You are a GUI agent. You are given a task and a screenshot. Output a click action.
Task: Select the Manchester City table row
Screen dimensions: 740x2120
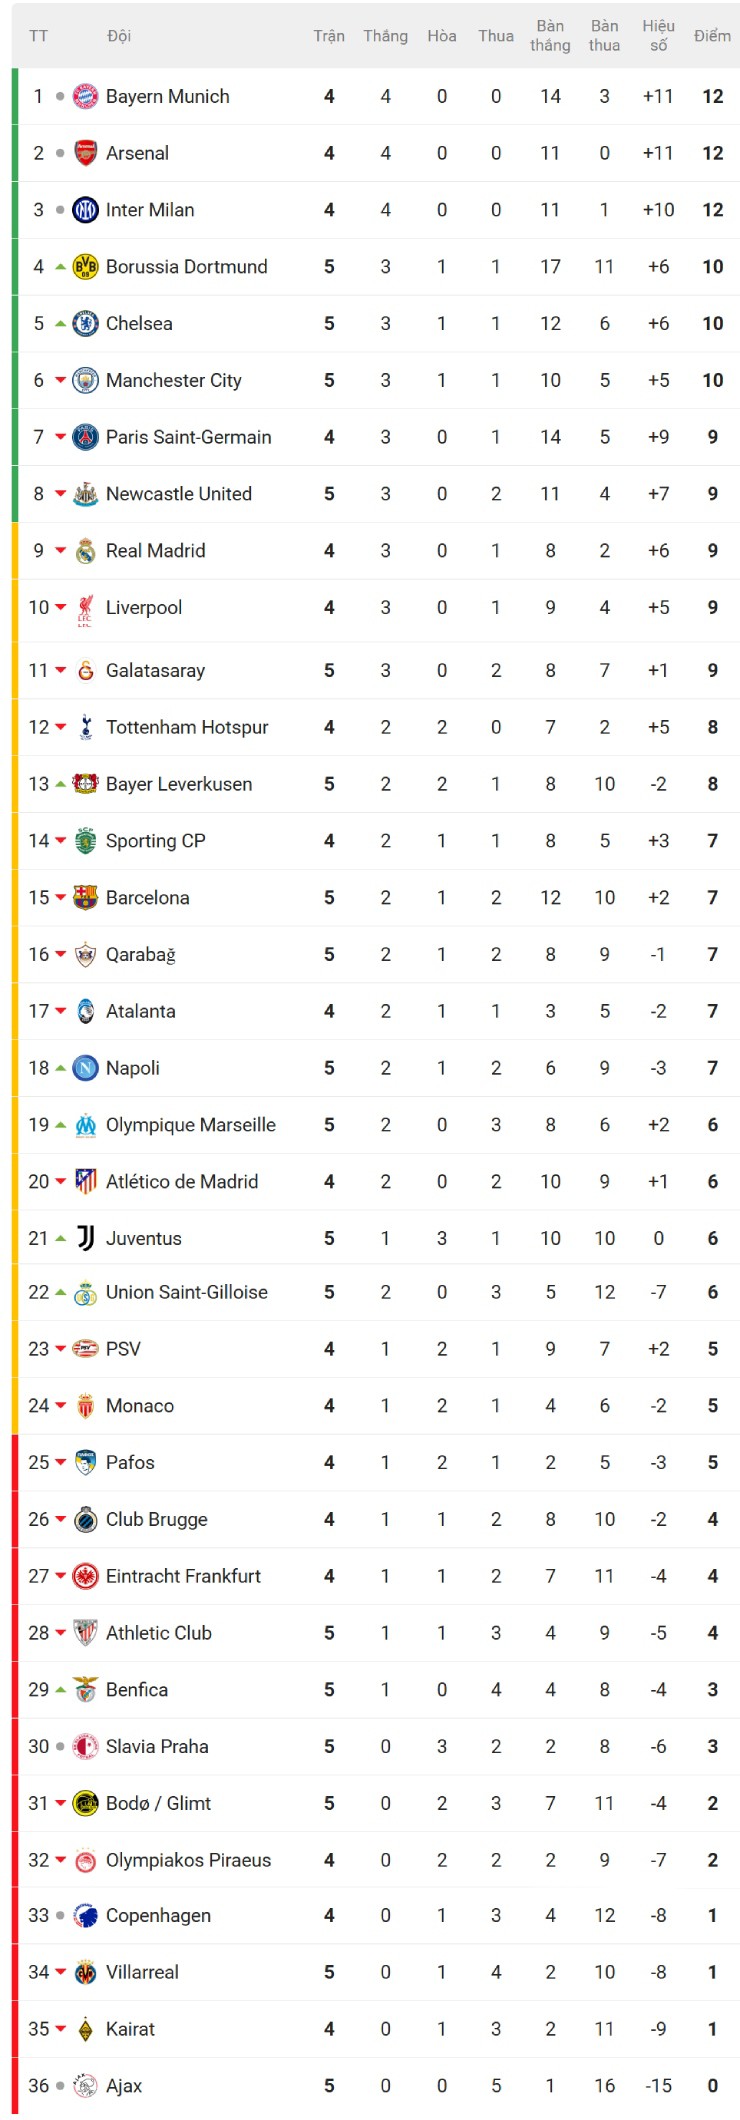point(370,381)
